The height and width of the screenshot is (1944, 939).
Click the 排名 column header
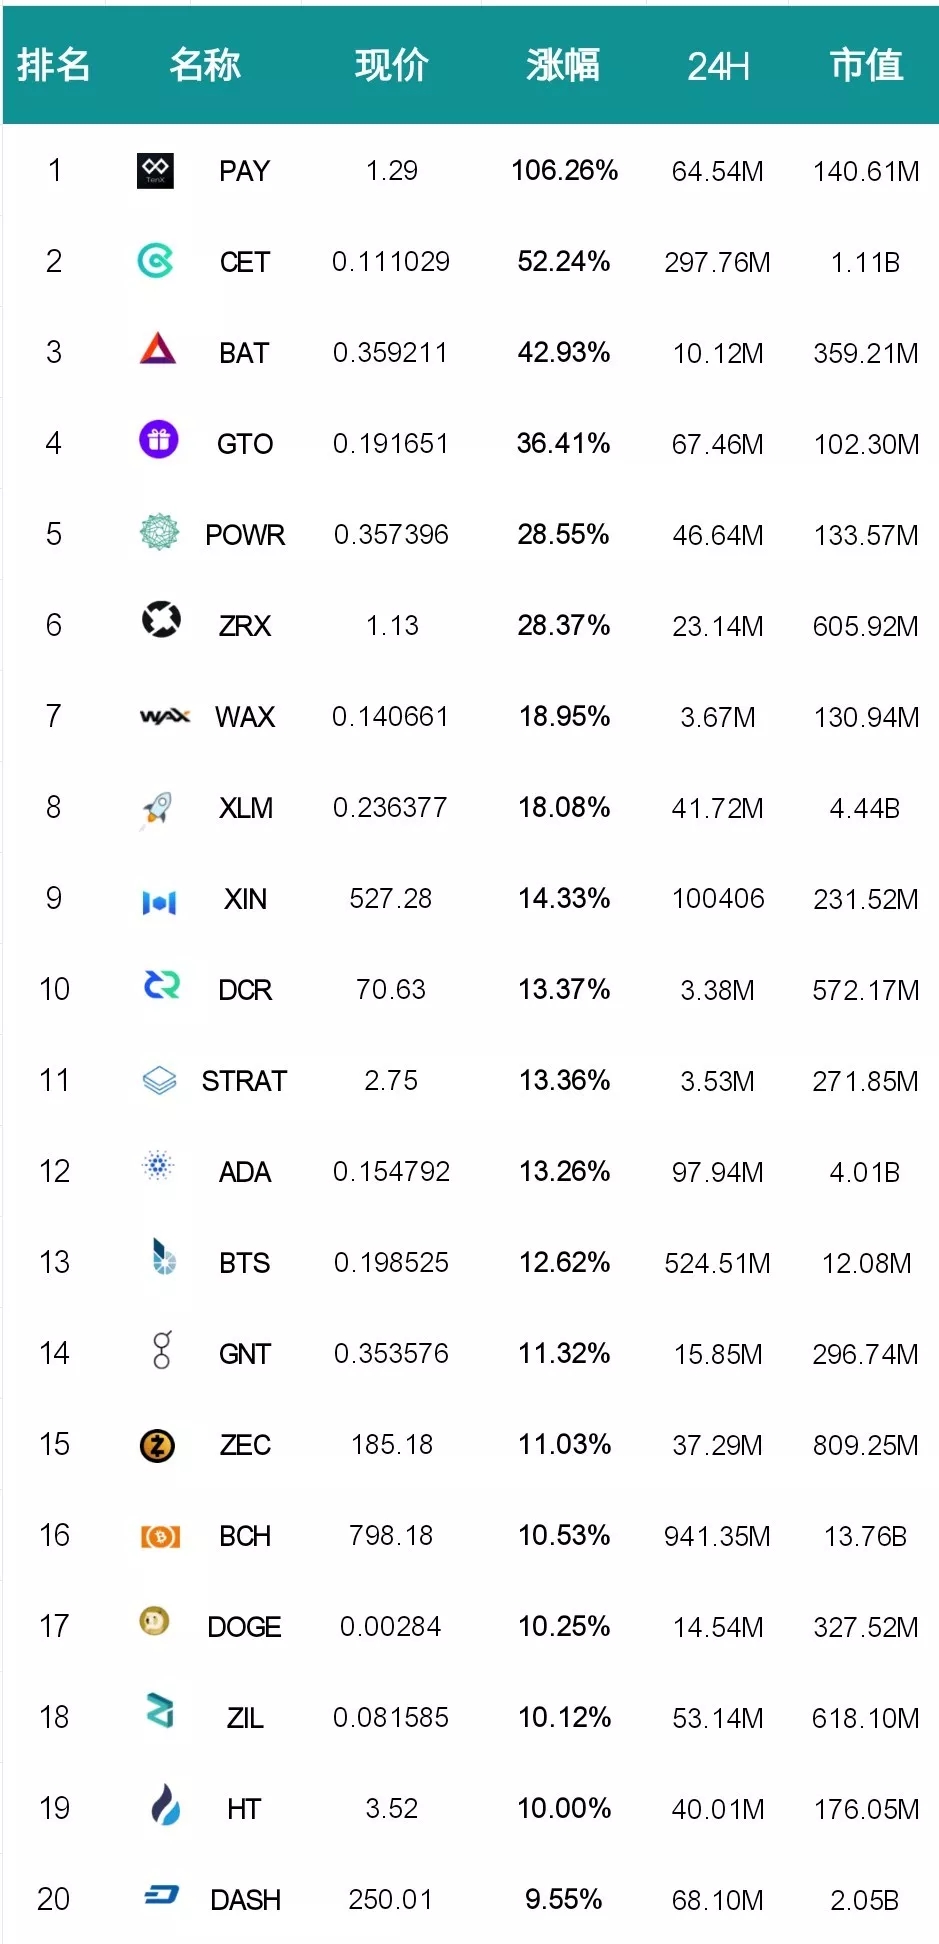click(54, 66)
